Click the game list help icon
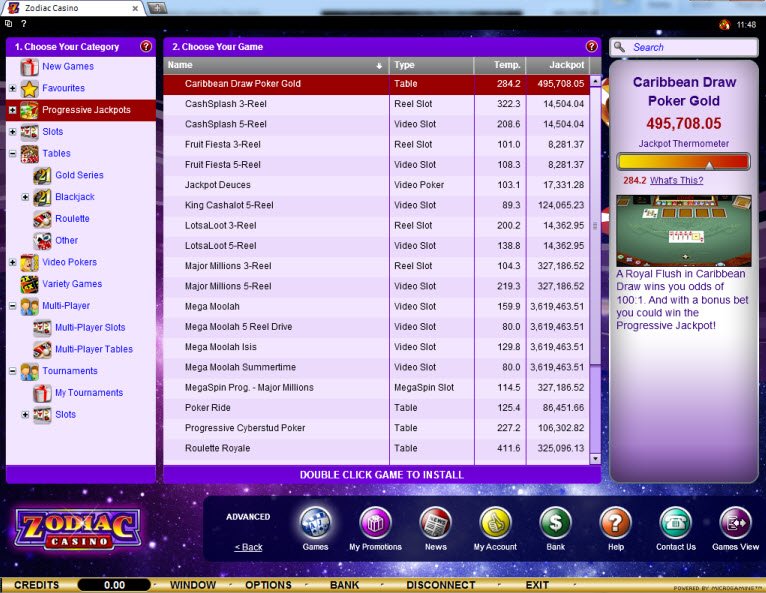This screenshot has height=593, width=766. (592, 46)
